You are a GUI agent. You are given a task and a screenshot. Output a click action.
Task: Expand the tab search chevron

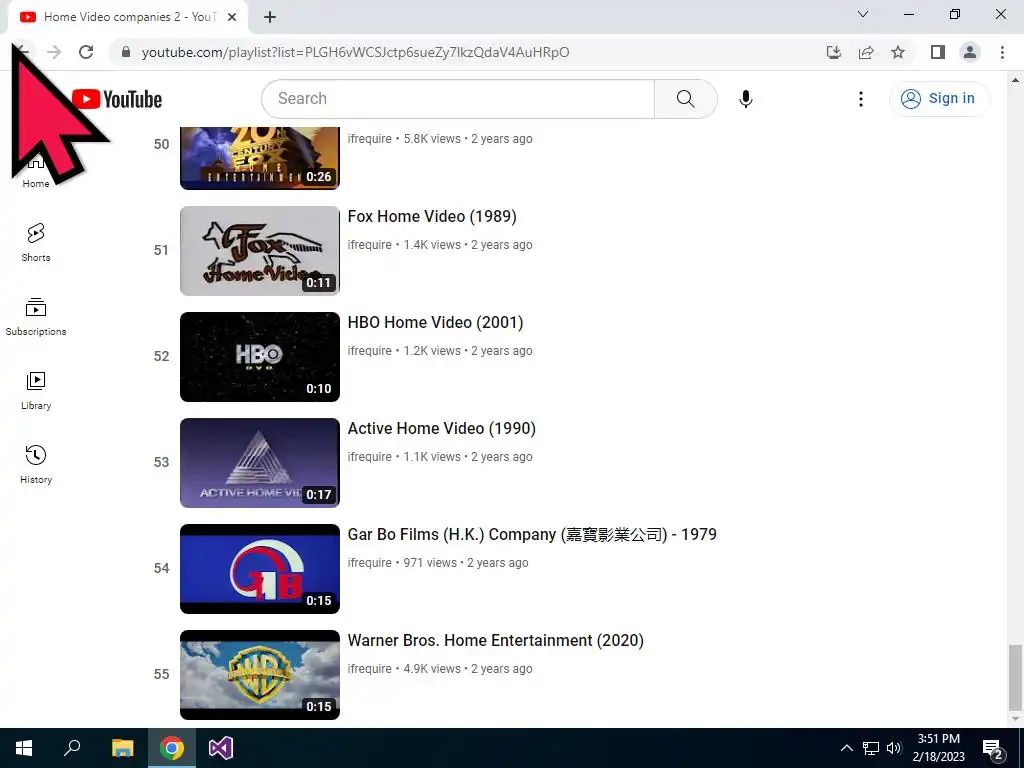[863, 14]
